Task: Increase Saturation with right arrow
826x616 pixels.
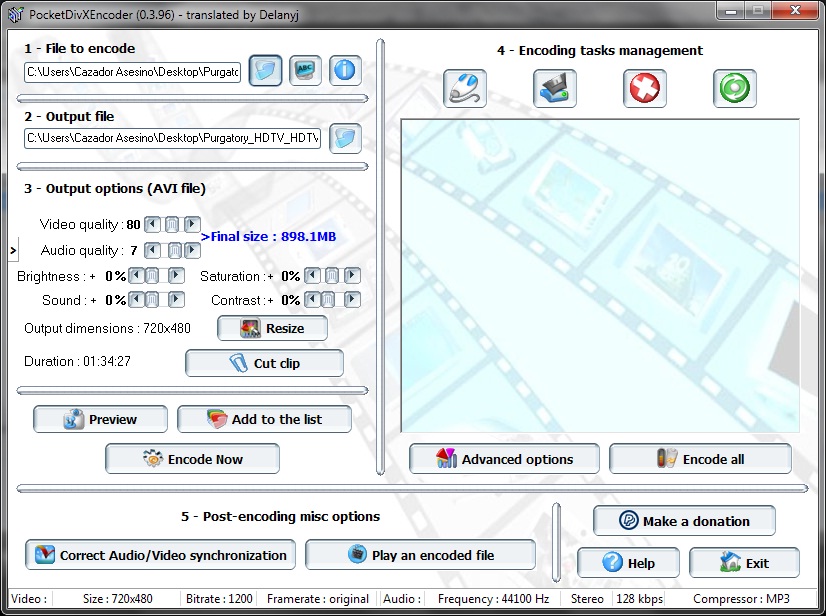Action: coord(352,275)
